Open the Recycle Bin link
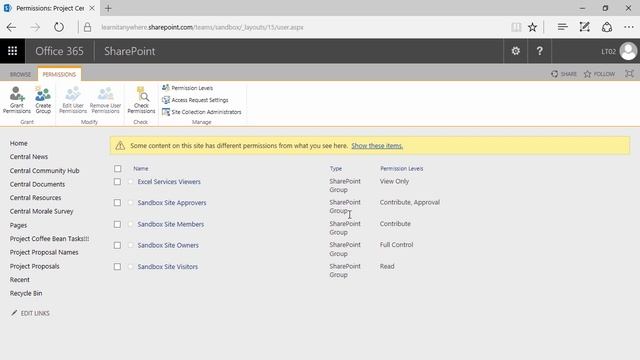640x360 pixels. 26,293
